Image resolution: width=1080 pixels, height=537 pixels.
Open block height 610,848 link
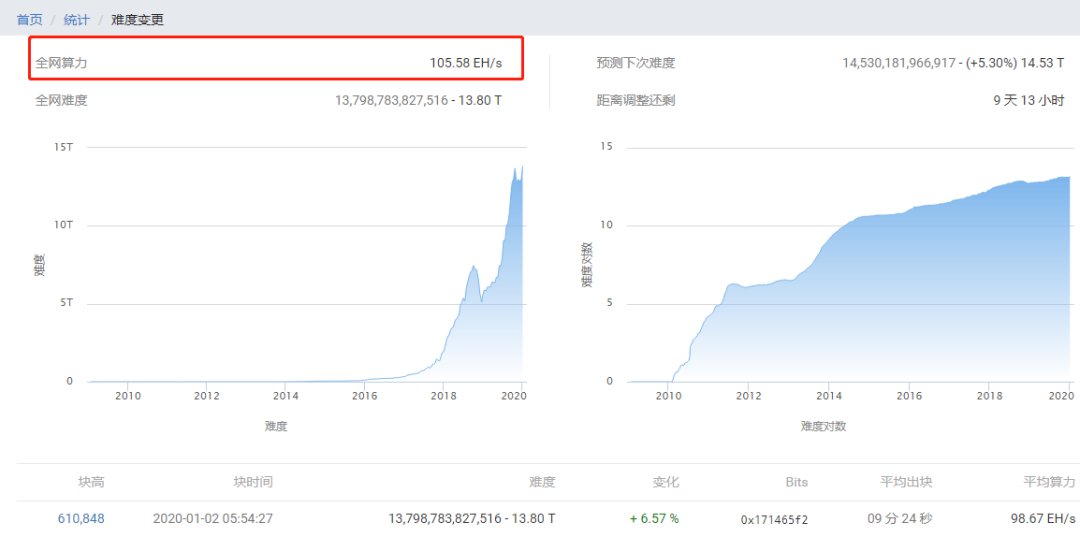point(81,518)
